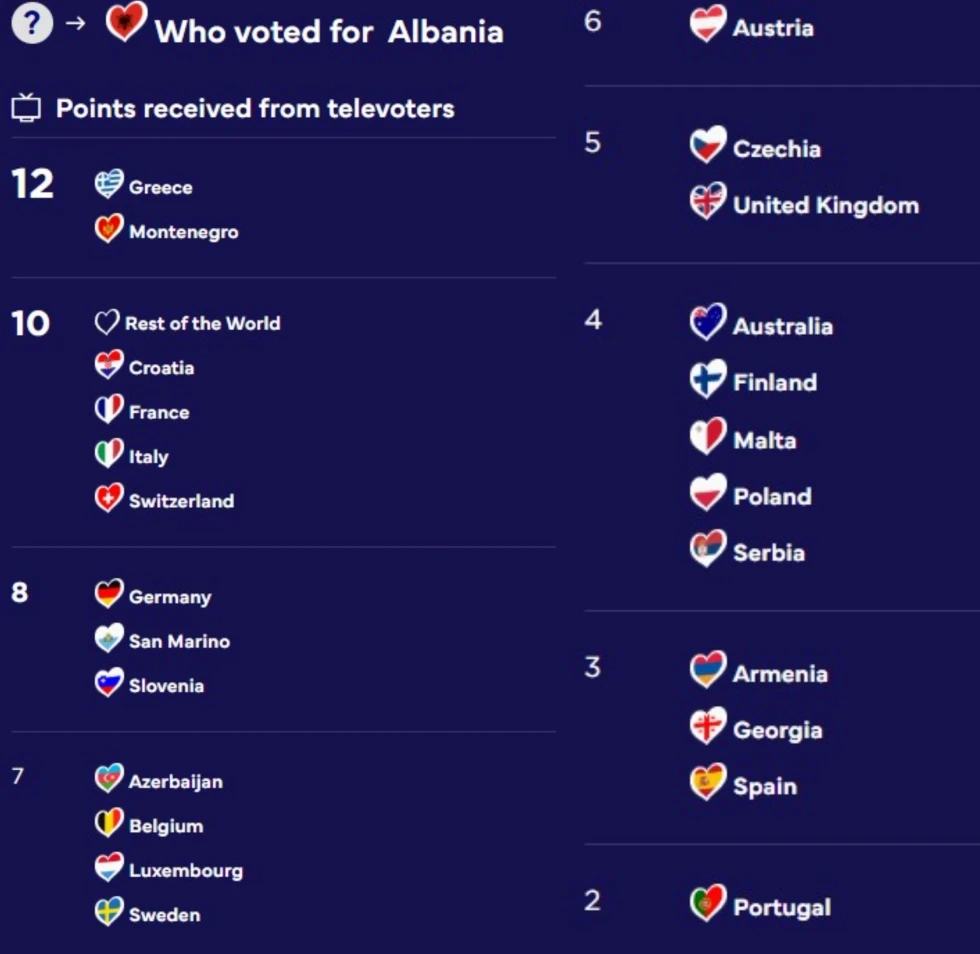Click the Sweden heart flag icon
Viewport: 980px width, 954px height.
[x=109, y=912]
